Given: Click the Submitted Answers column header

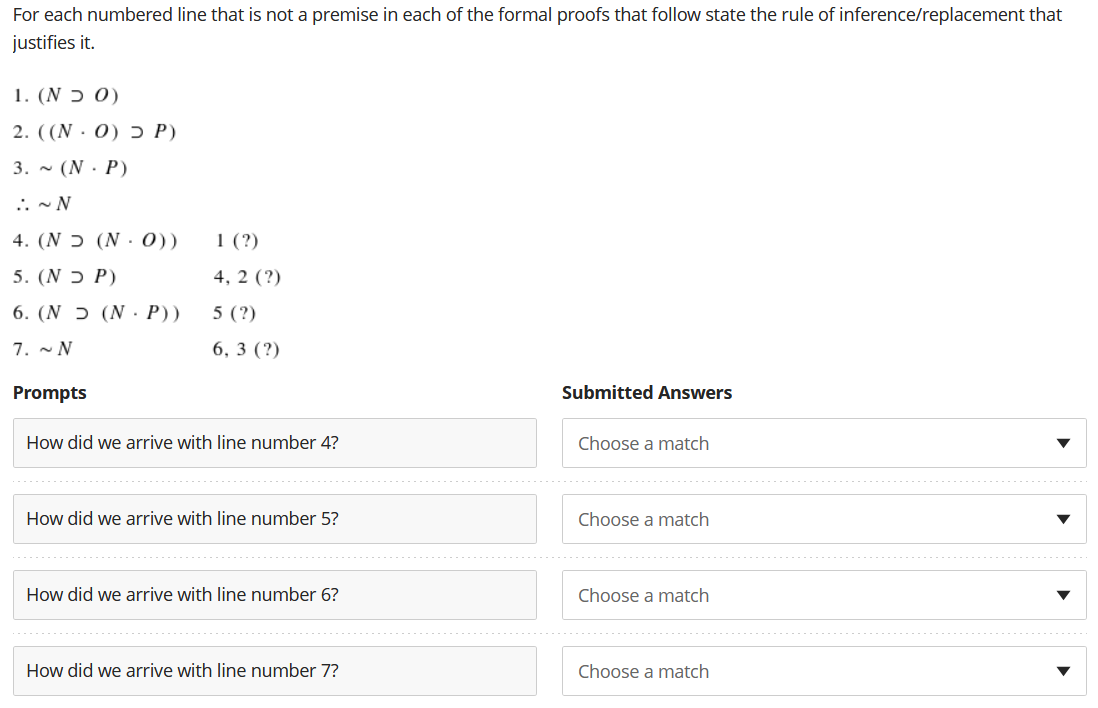Looking at the screenshot, I should (647, 392).
